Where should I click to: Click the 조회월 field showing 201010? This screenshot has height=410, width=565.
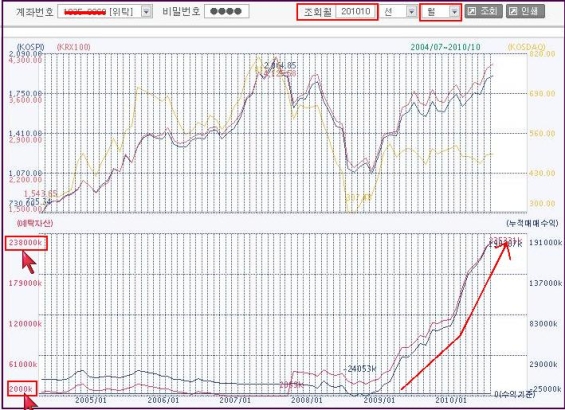[x=355, y=12]
